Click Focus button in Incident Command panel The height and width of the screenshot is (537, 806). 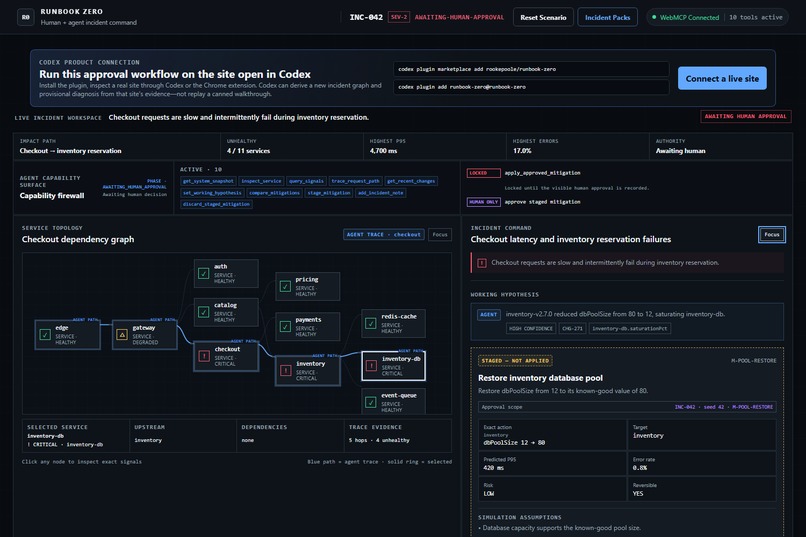[x=772, y=234]
